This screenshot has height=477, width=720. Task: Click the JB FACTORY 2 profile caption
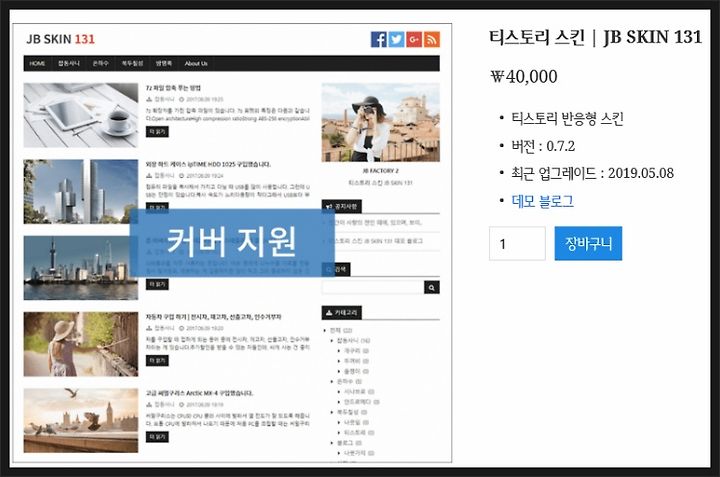381,171
